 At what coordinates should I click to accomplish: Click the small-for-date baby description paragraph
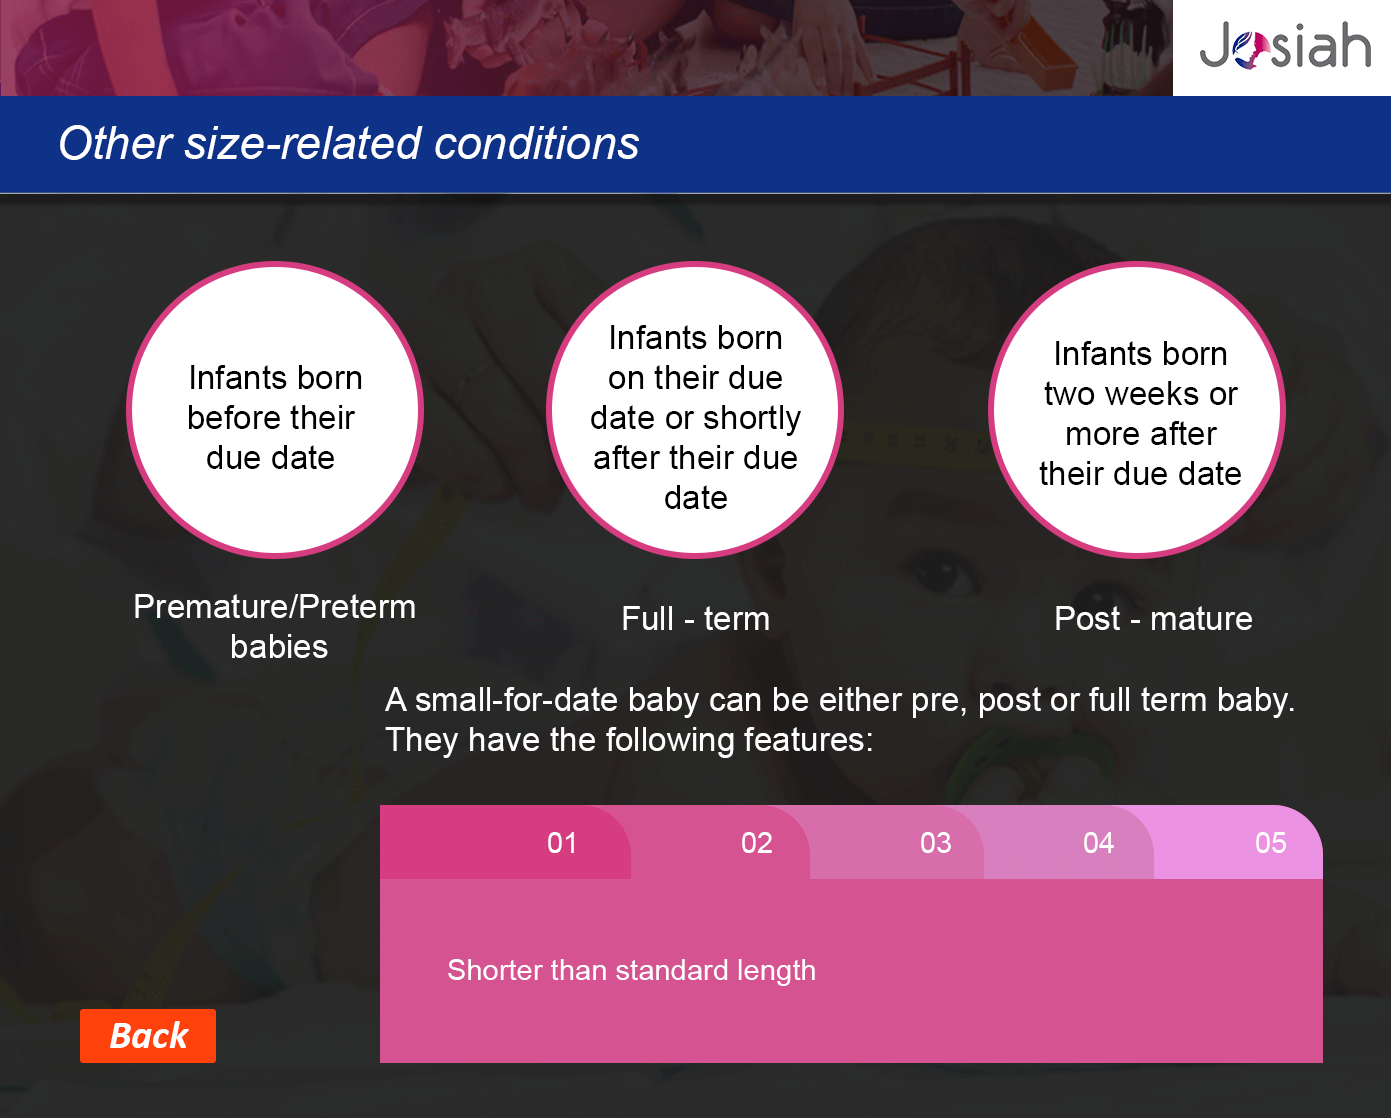[840, 719]
